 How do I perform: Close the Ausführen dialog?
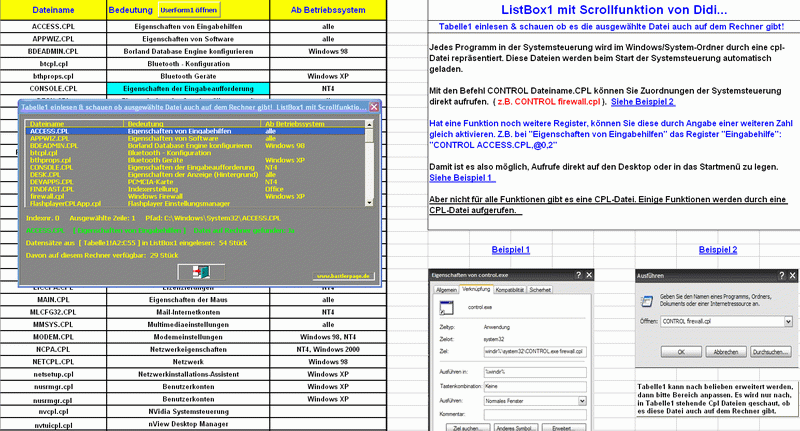[792, 275]
